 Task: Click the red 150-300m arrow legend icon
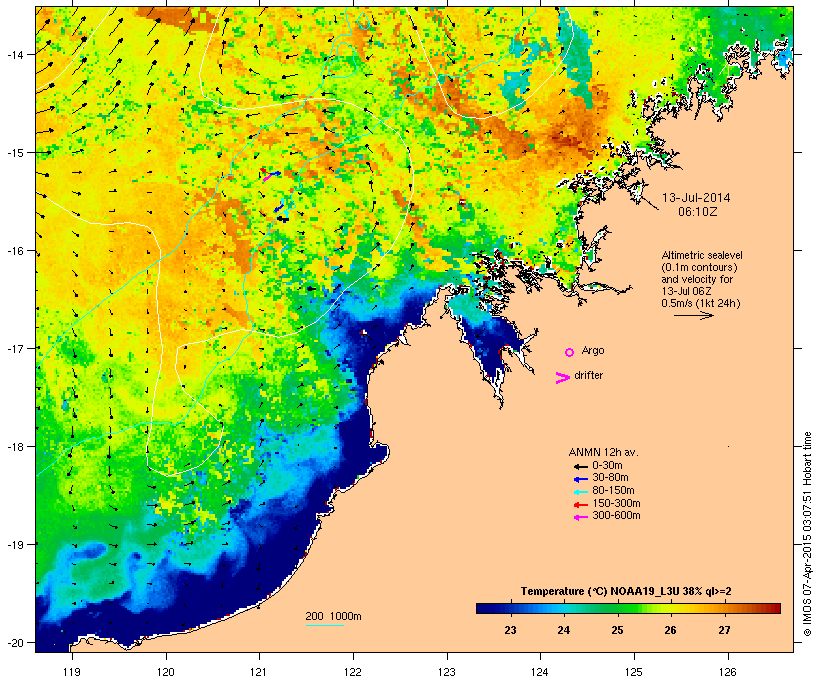tap(580, 505)
